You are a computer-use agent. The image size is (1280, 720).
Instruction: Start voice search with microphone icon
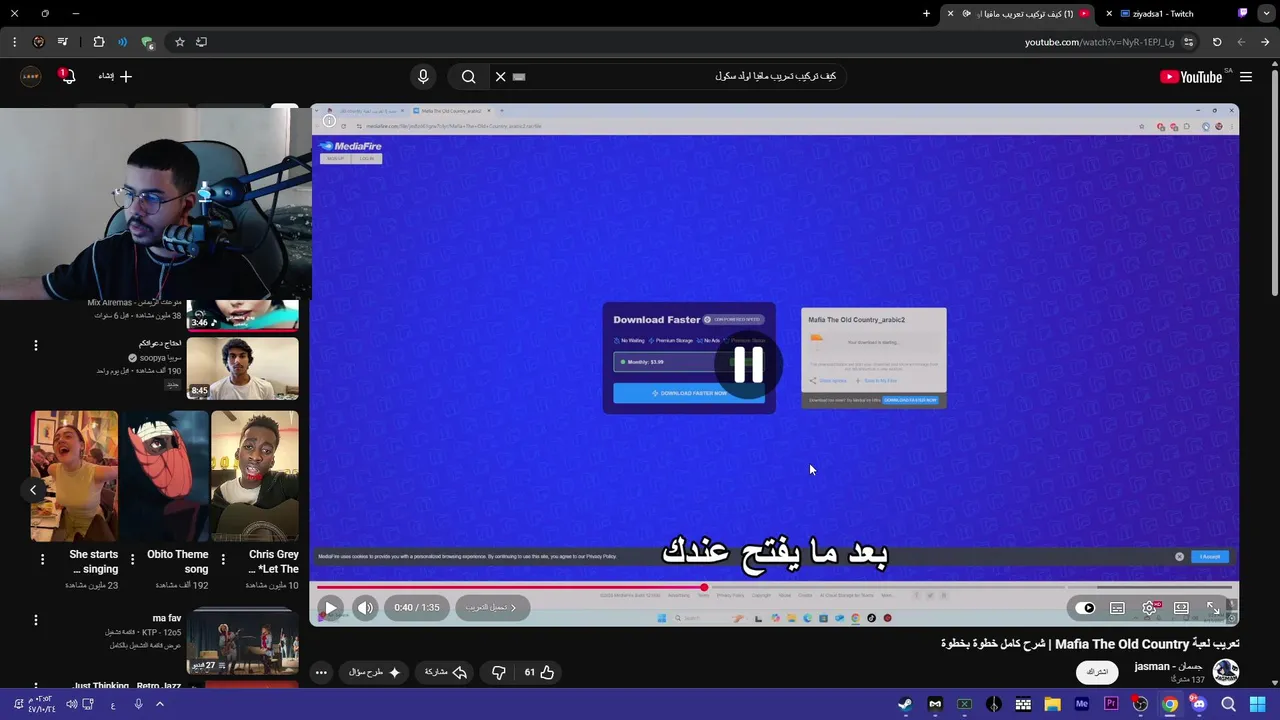pyautogui.click(x=423, y=76)
